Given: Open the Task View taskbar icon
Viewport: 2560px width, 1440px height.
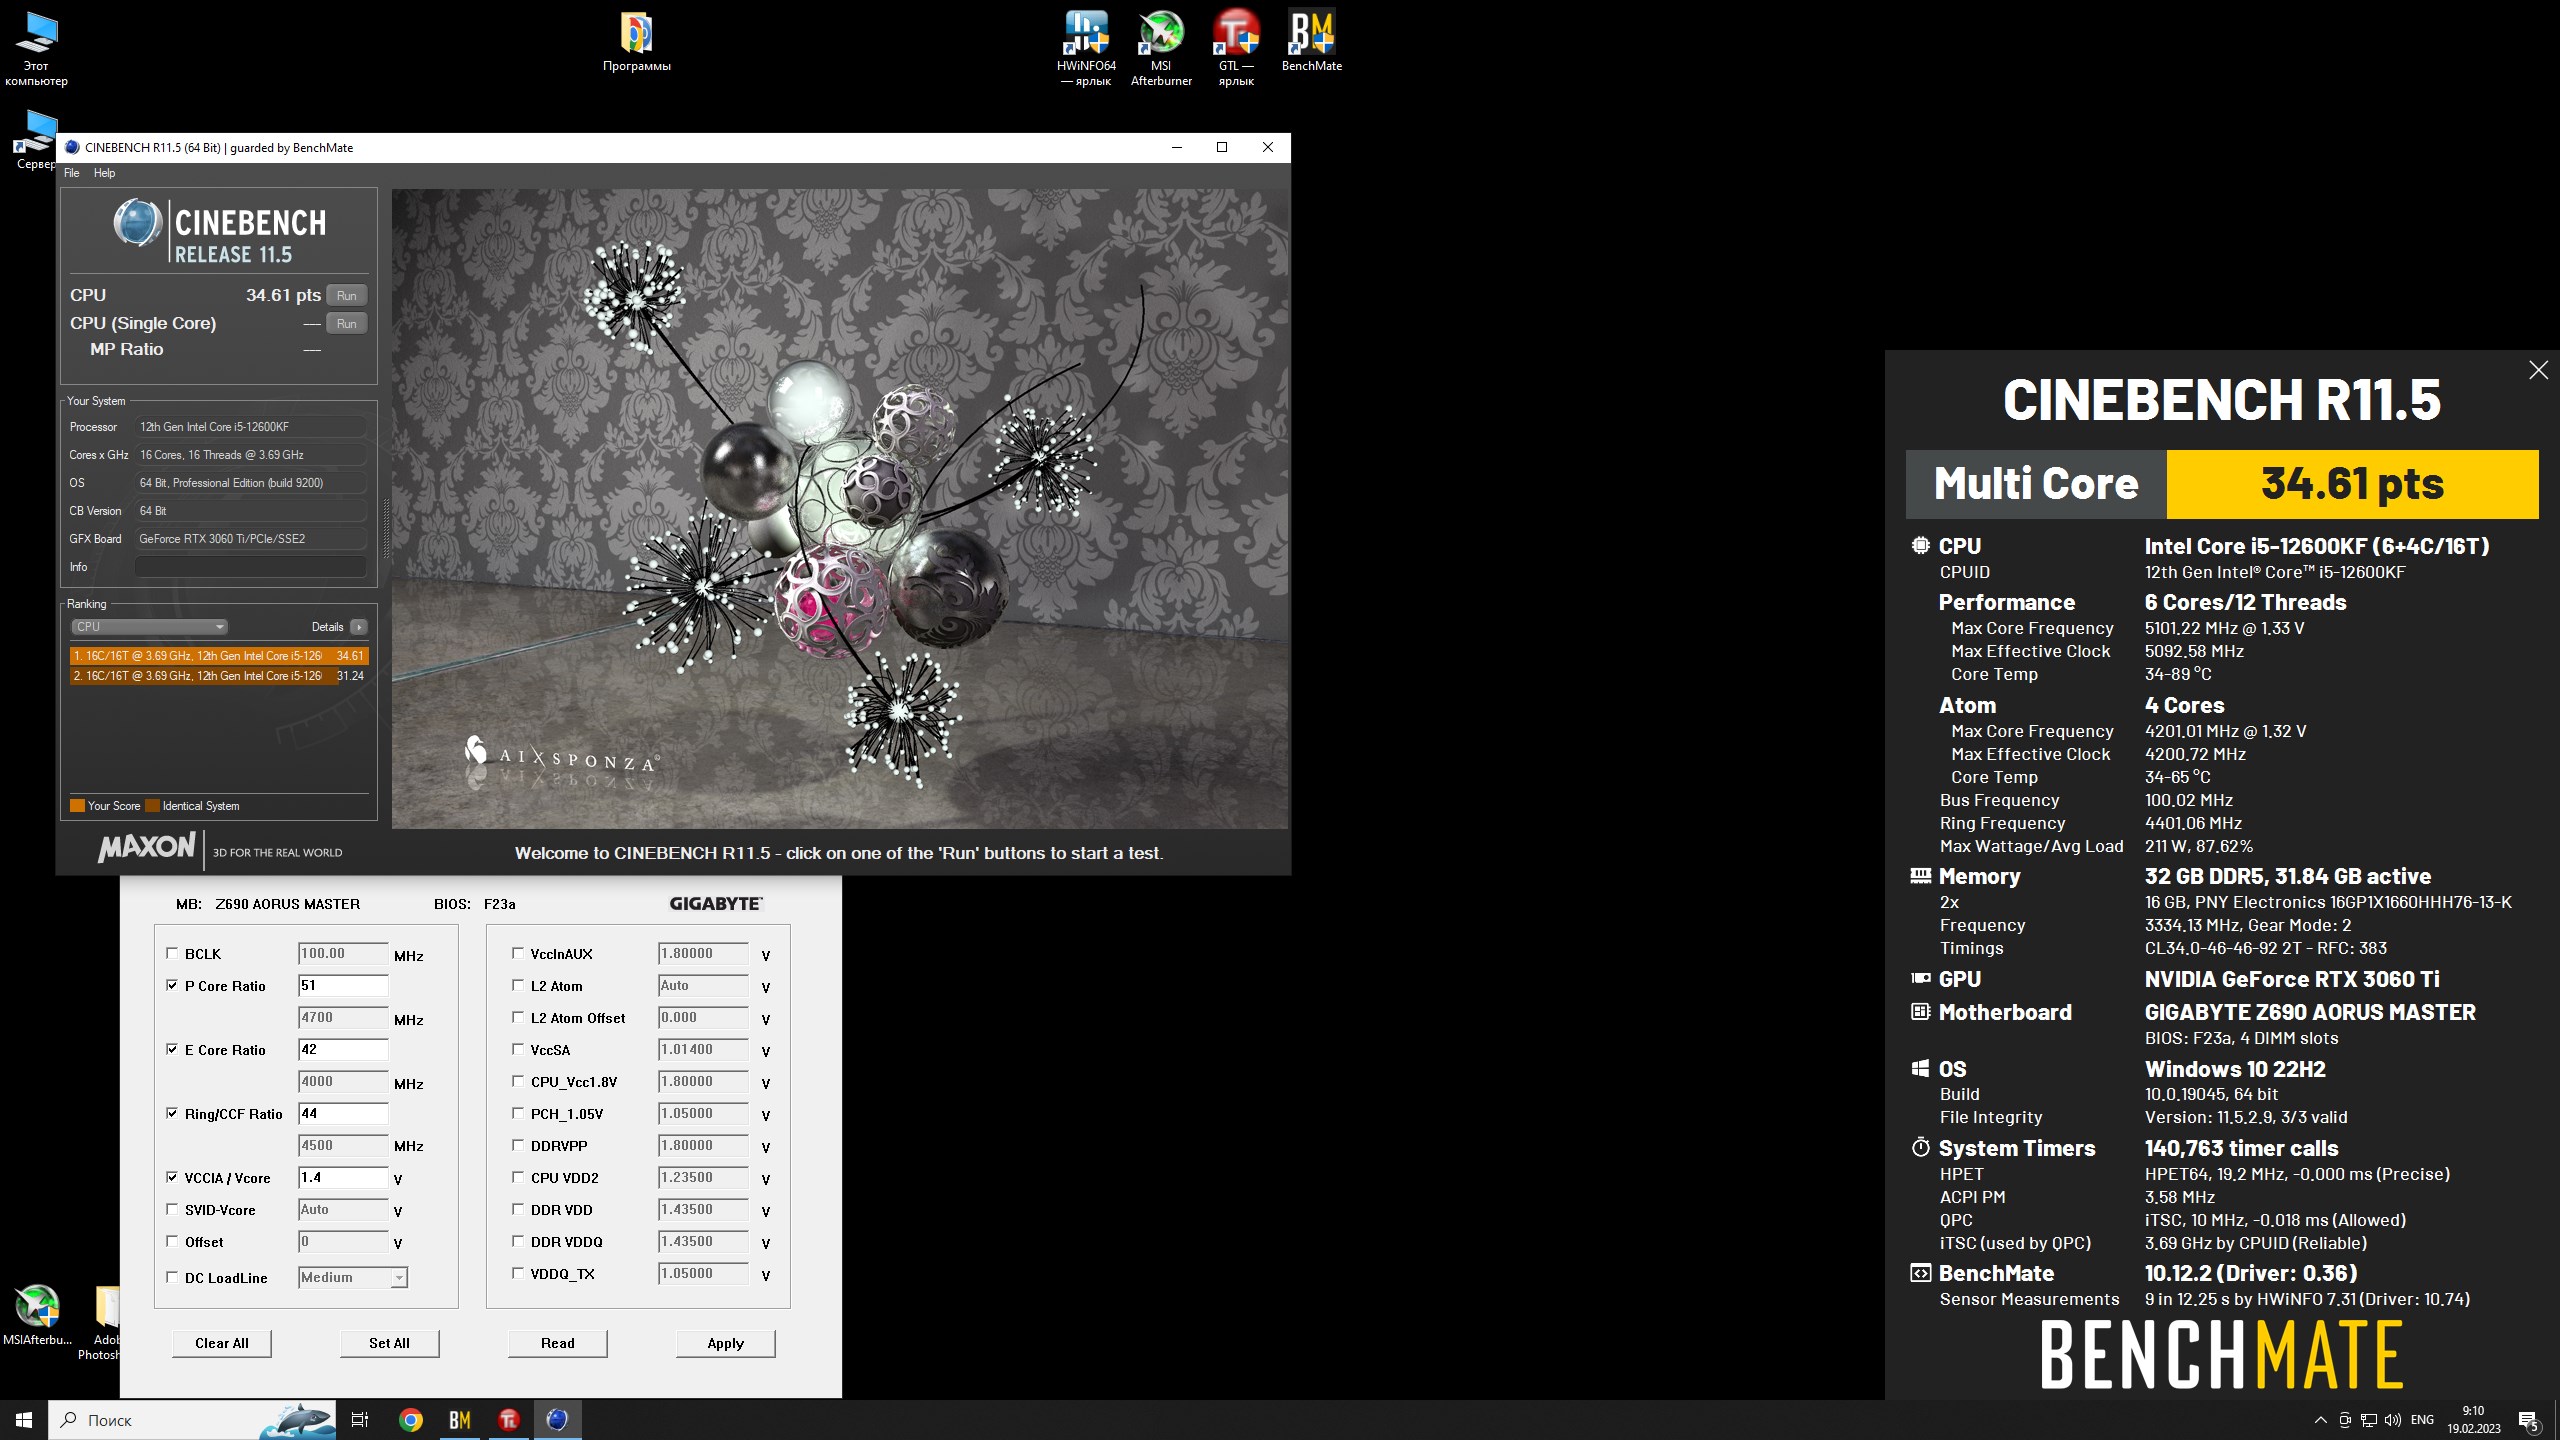Looking at the screenshot, I should tap(360, 1420).
